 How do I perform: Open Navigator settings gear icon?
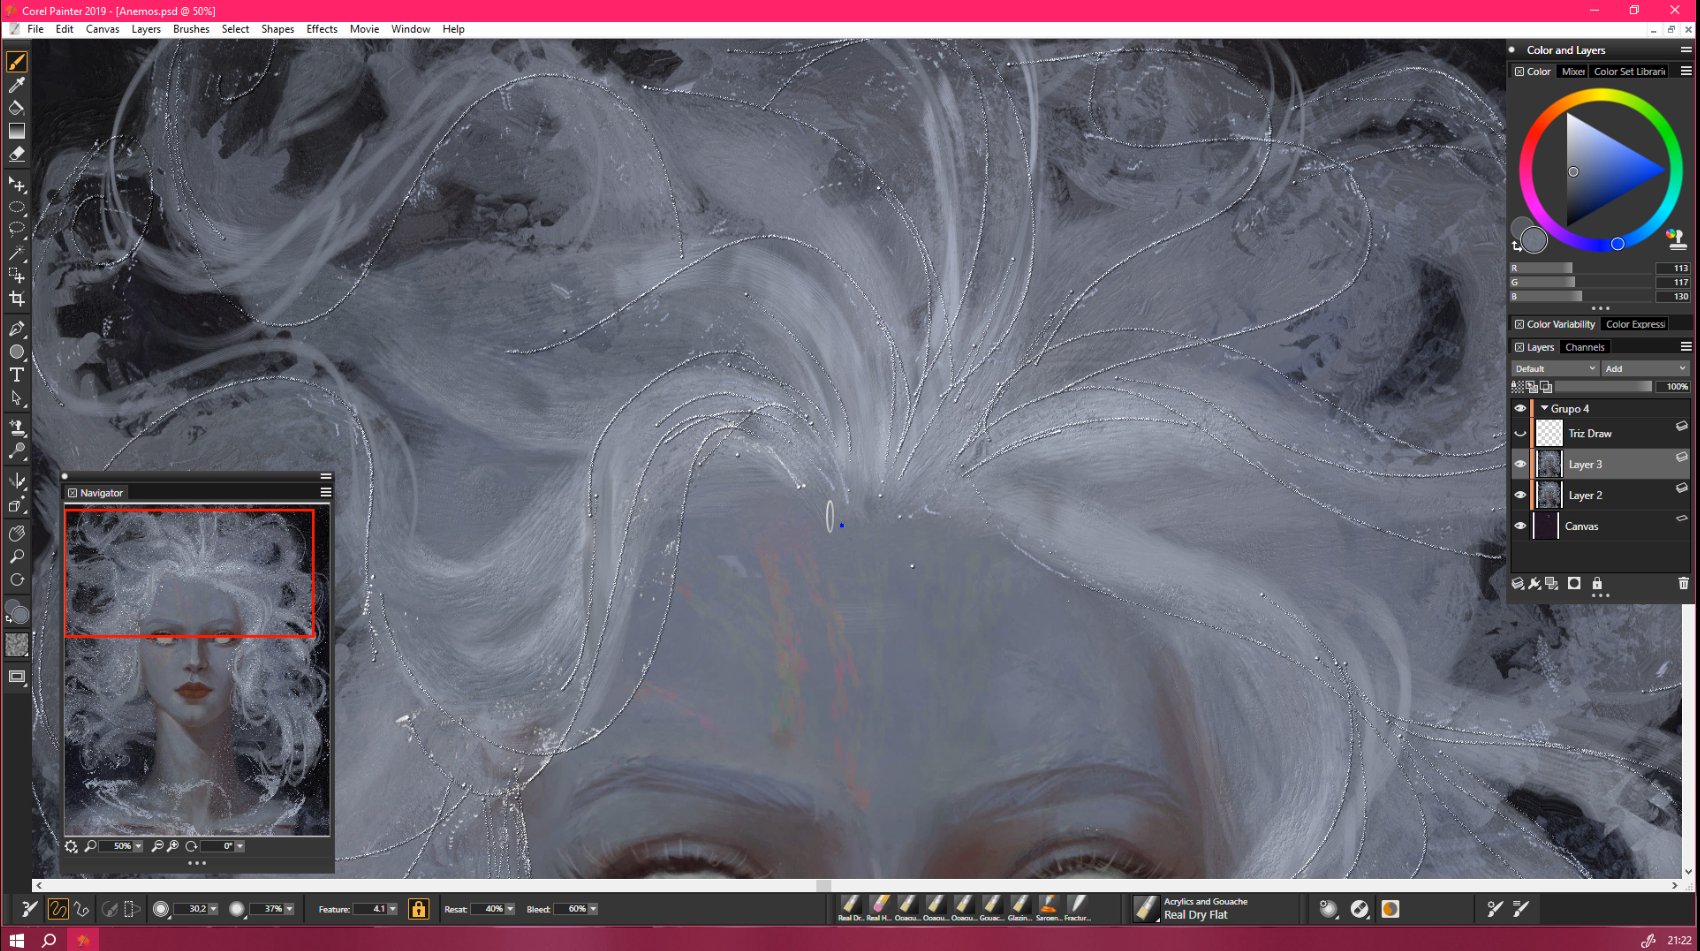71,846
